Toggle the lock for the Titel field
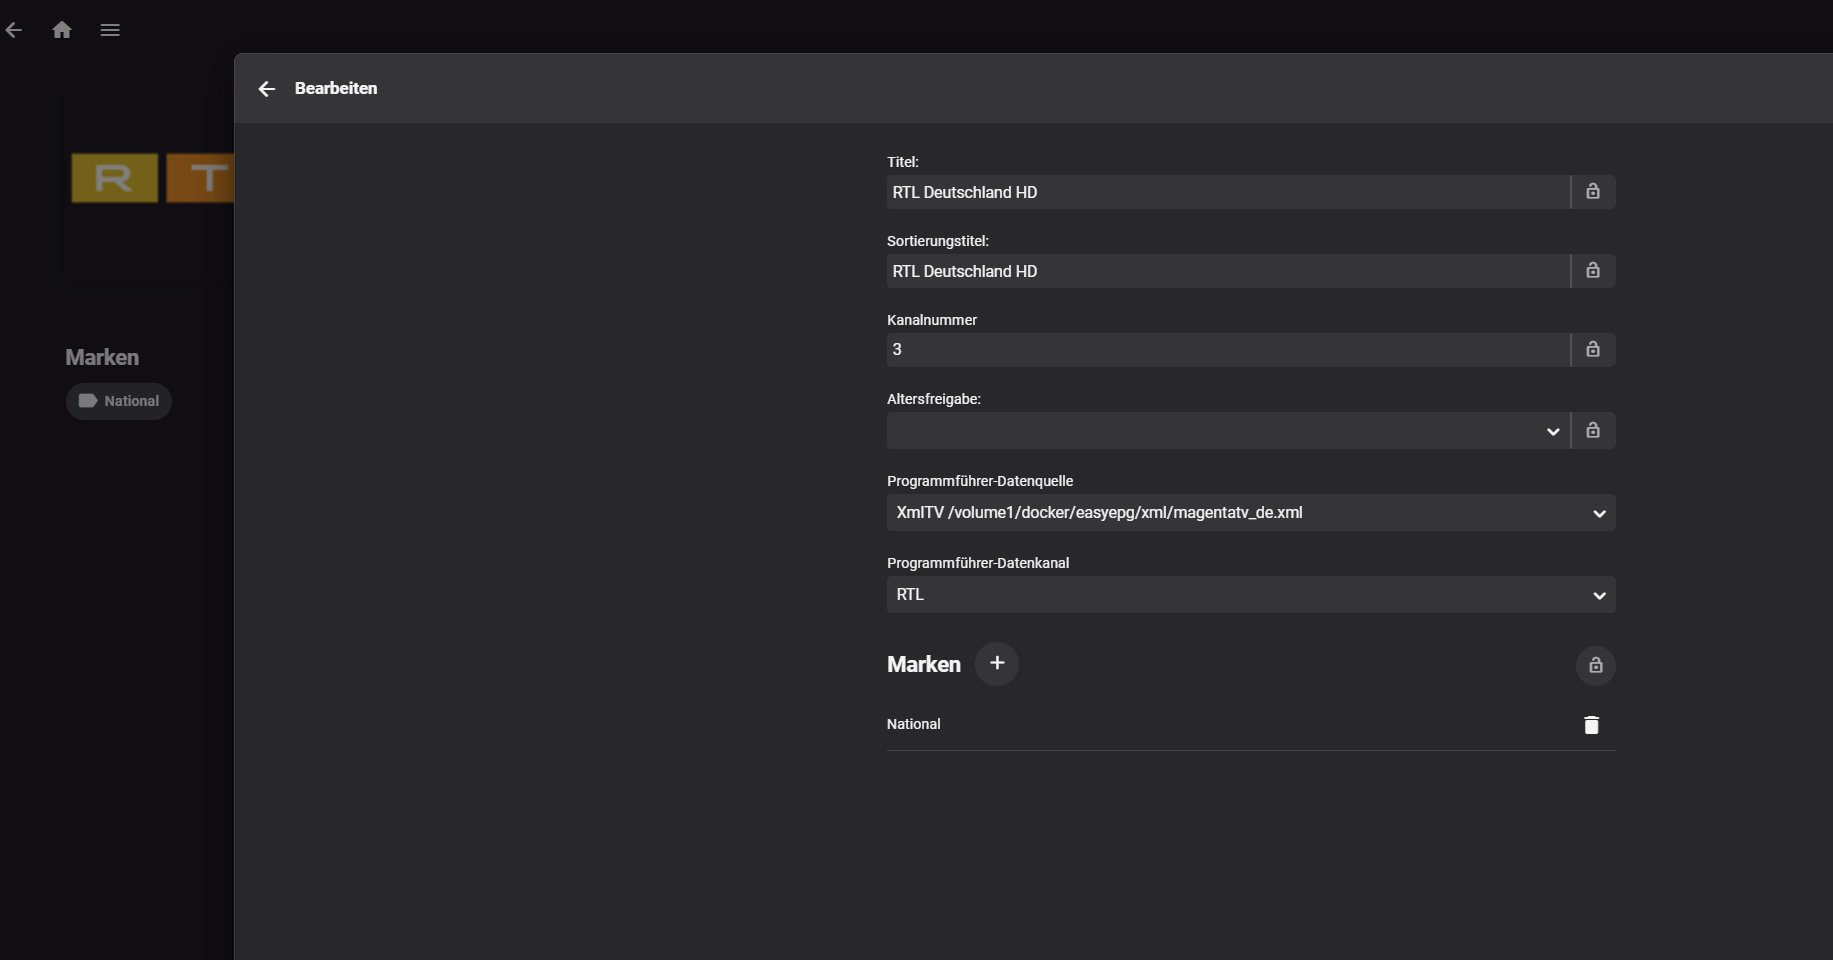This screenshot has height=960, width=1833. pyautogui.click(x=1593, y=192)
